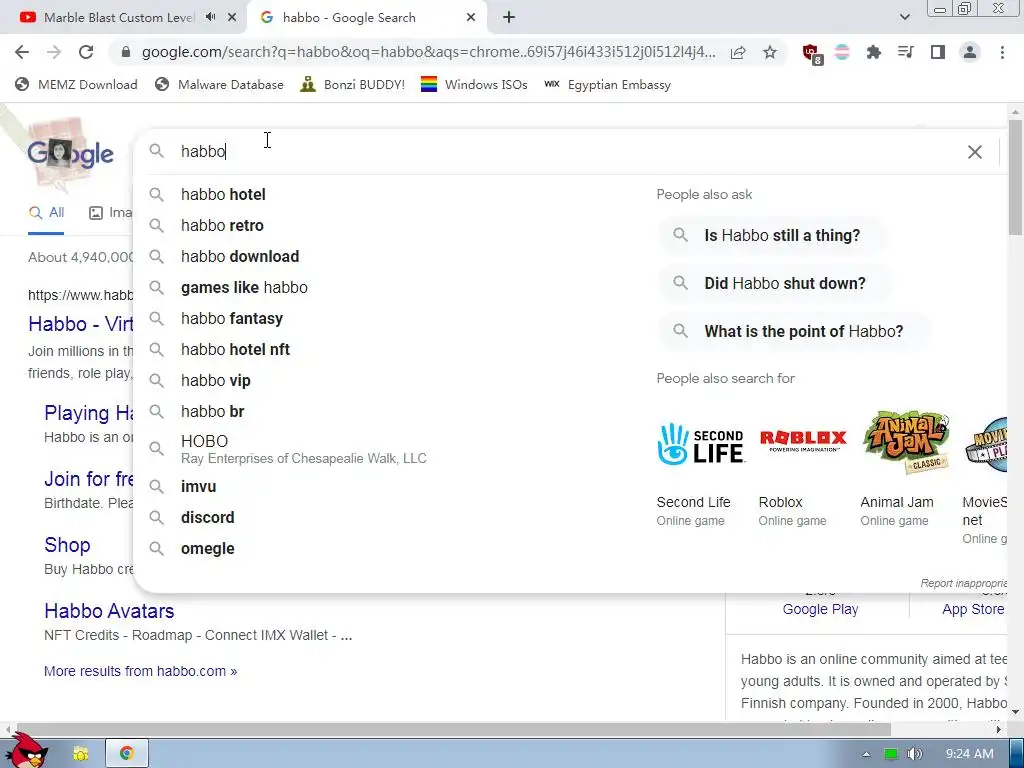This screenshot has height=768, width=1024.
Task: Open Animal Jam Classic thumbnail
Action: click(906, 441)
